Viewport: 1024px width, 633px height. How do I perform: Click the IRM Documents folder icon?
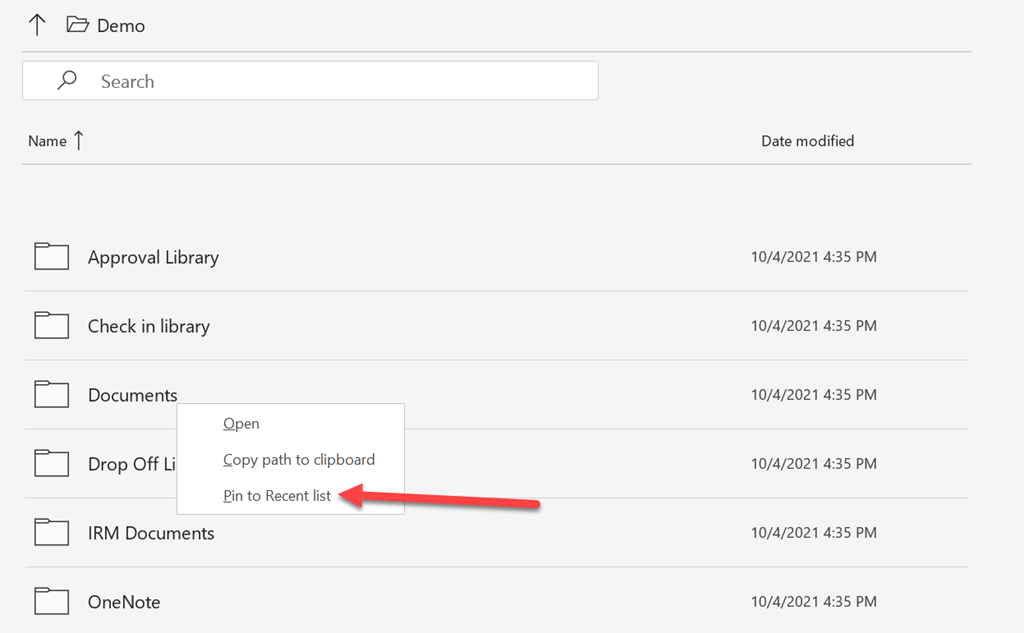(x=51, y=533)
